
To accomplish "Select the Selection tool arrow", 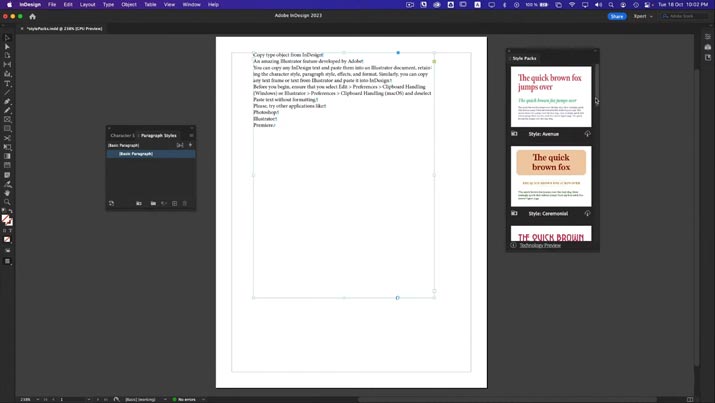I will (7, 38).
